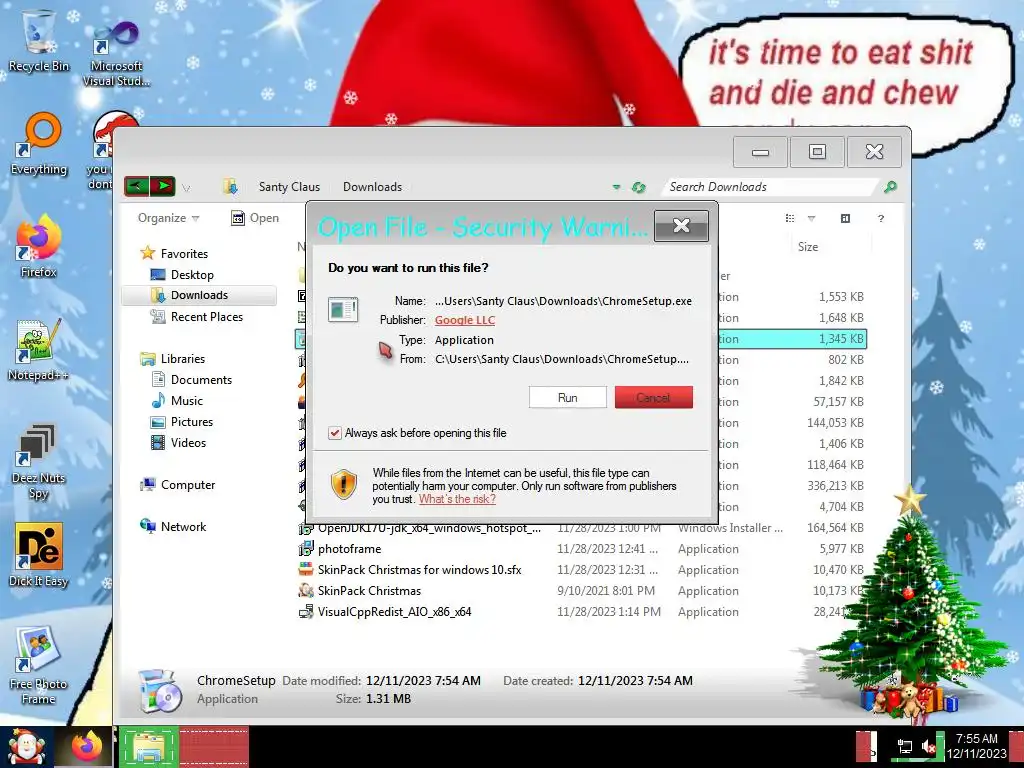The image size is (1024, 768).
Task: Click the magnifier icon in Search Downloads
Action: point(889,187)
